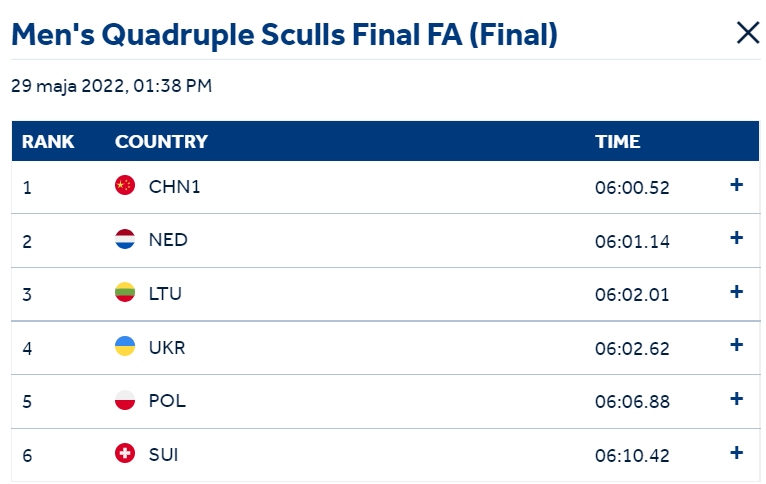
Task: Click the Poland flag icon
Action: coord(125,400)
